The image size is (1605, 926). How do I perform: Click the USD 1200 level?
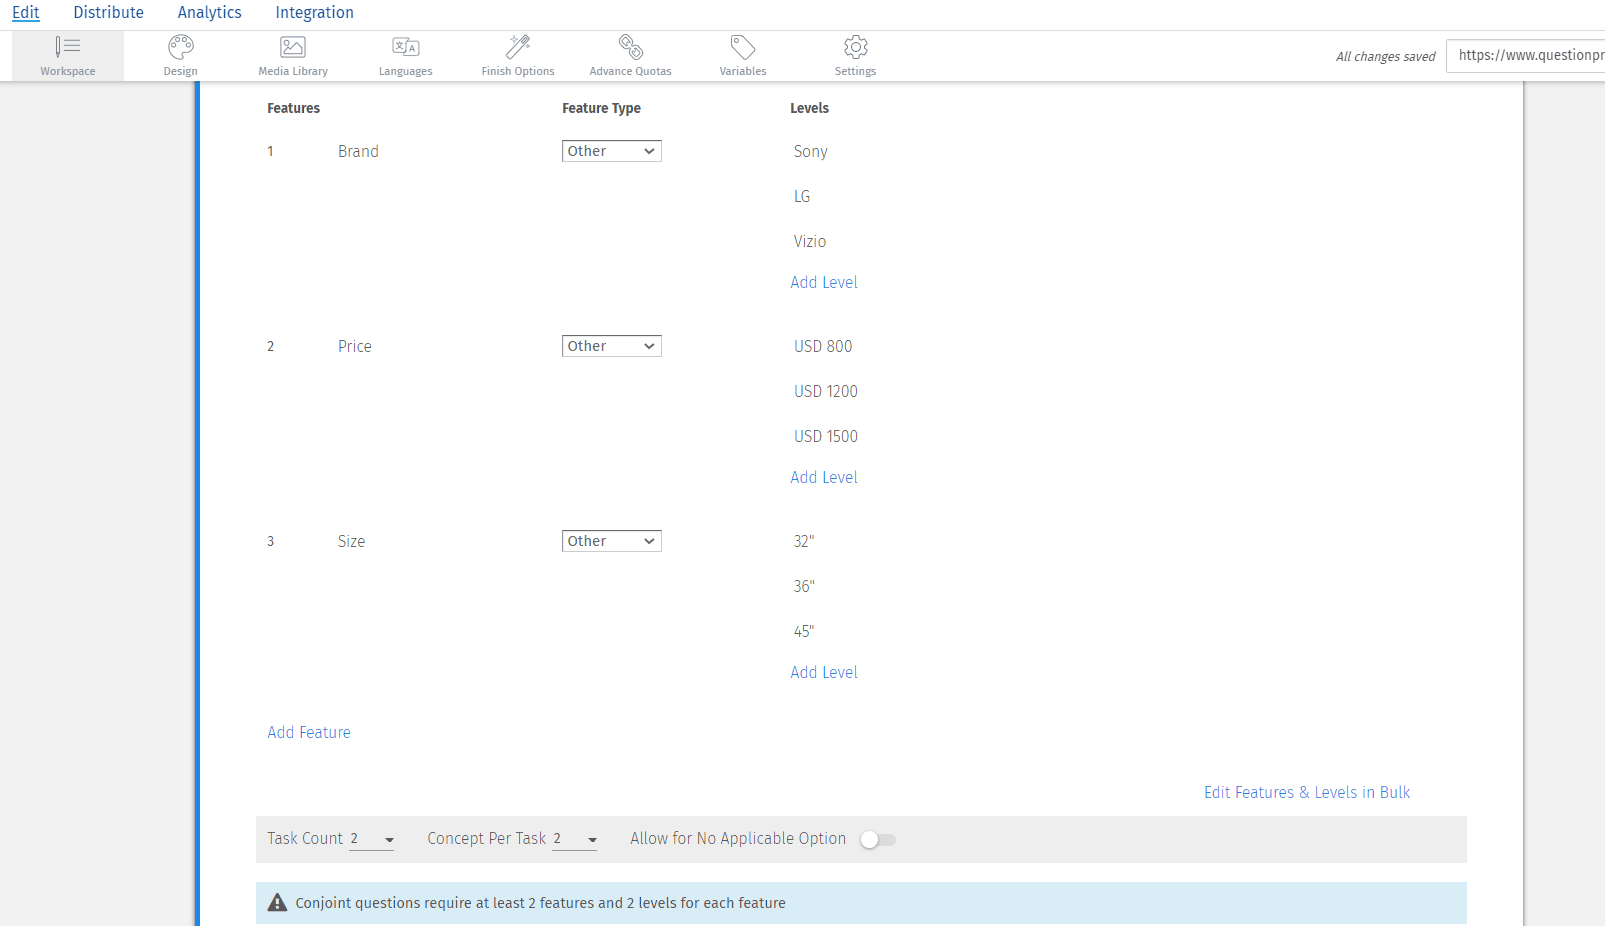point(826,391)
